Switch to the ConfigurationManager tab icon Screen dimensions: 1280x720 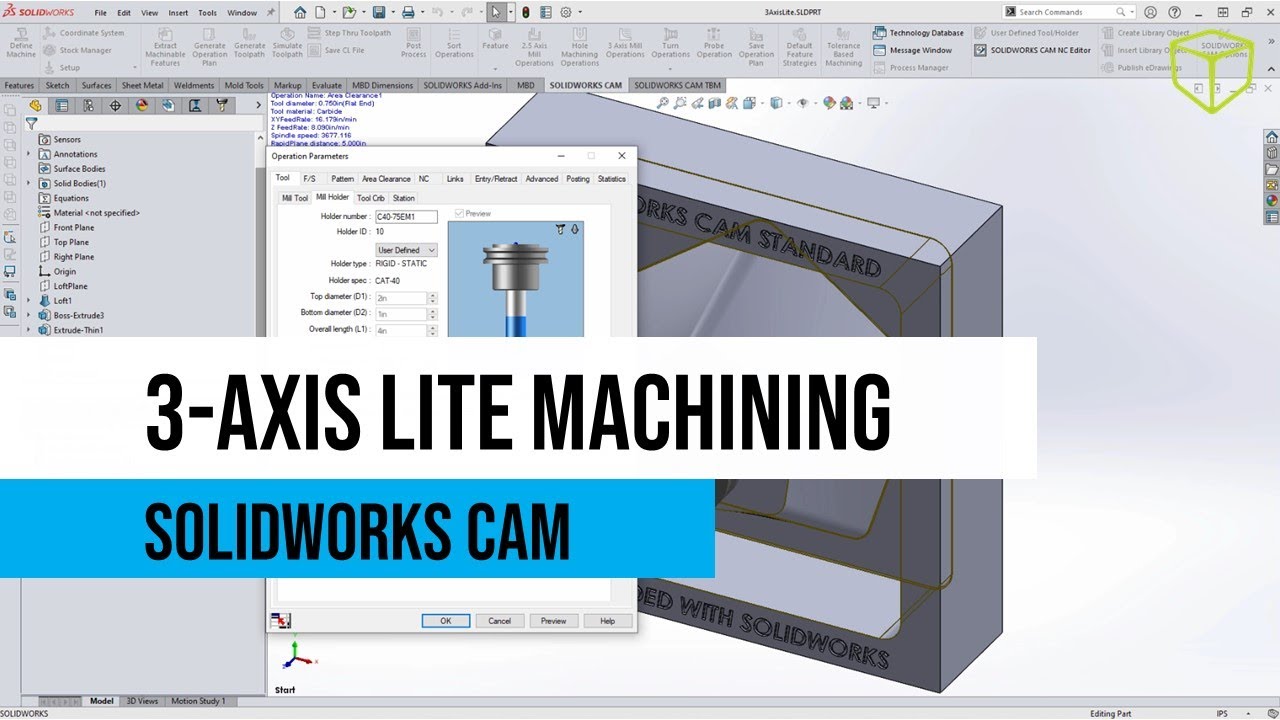click(x=88, y=105)
